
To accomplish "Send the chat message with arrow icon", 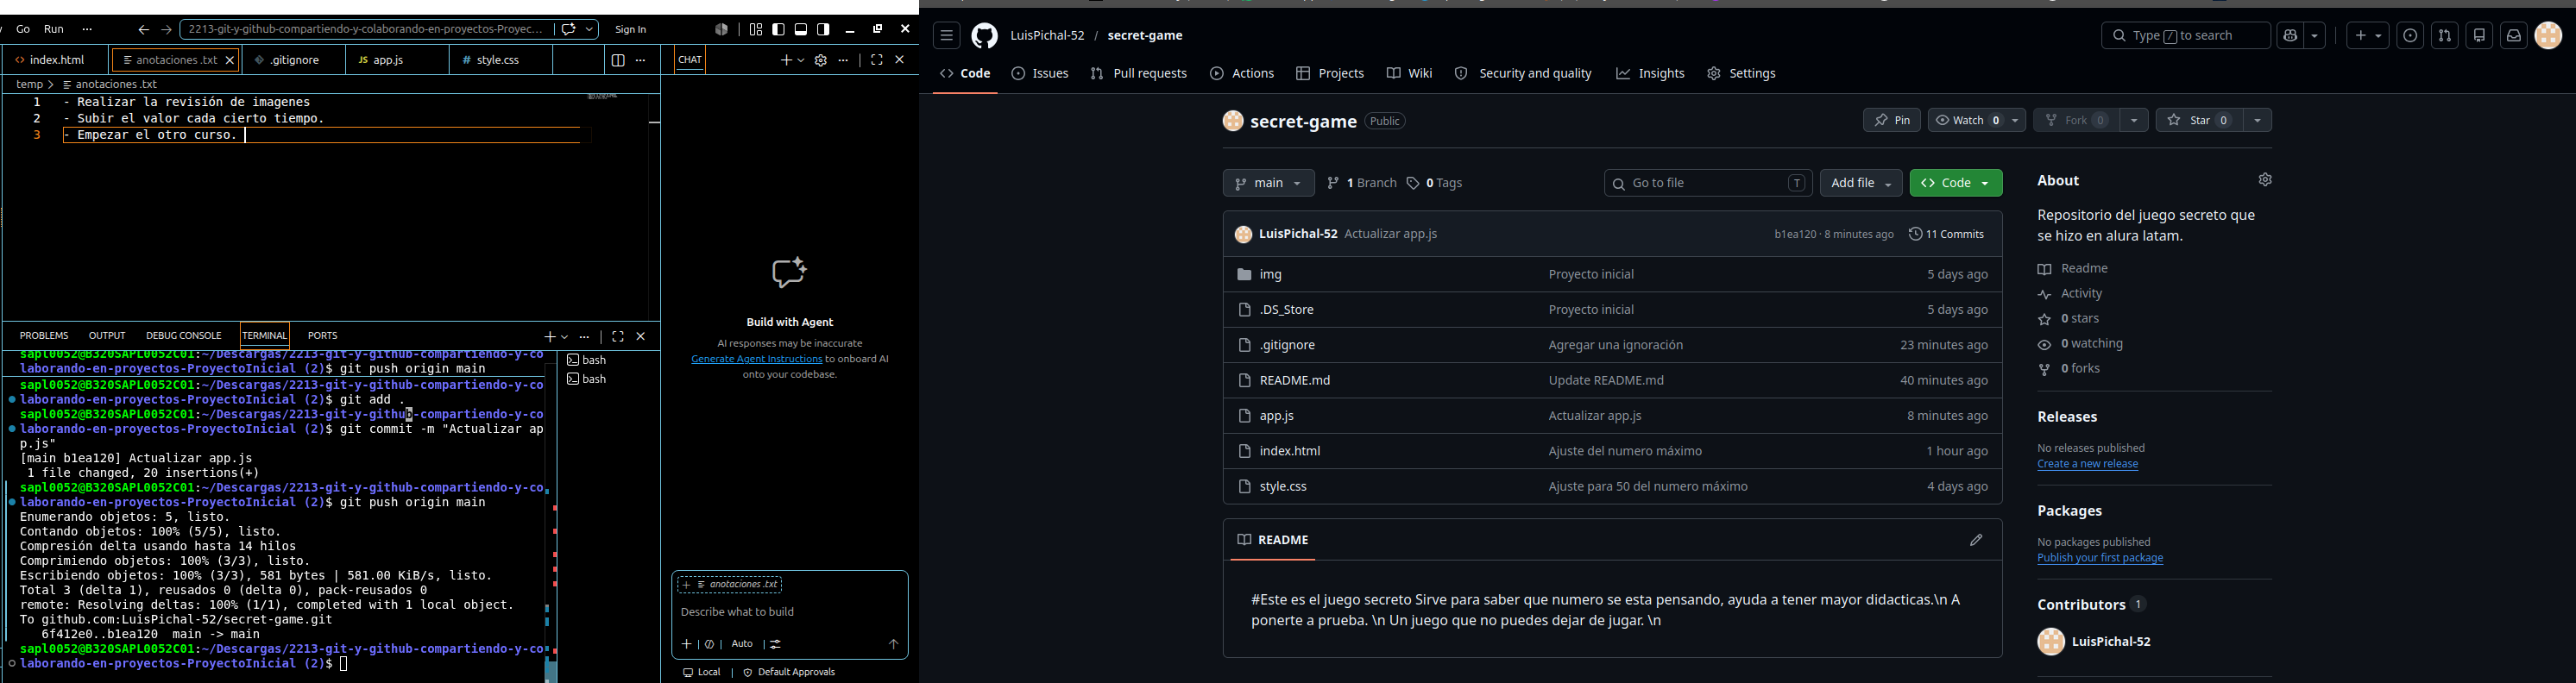I will 894,645.
